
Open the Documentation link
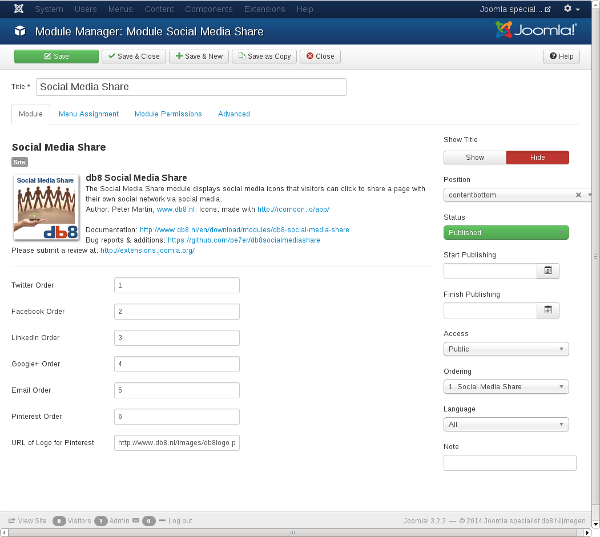coord(244,230)
